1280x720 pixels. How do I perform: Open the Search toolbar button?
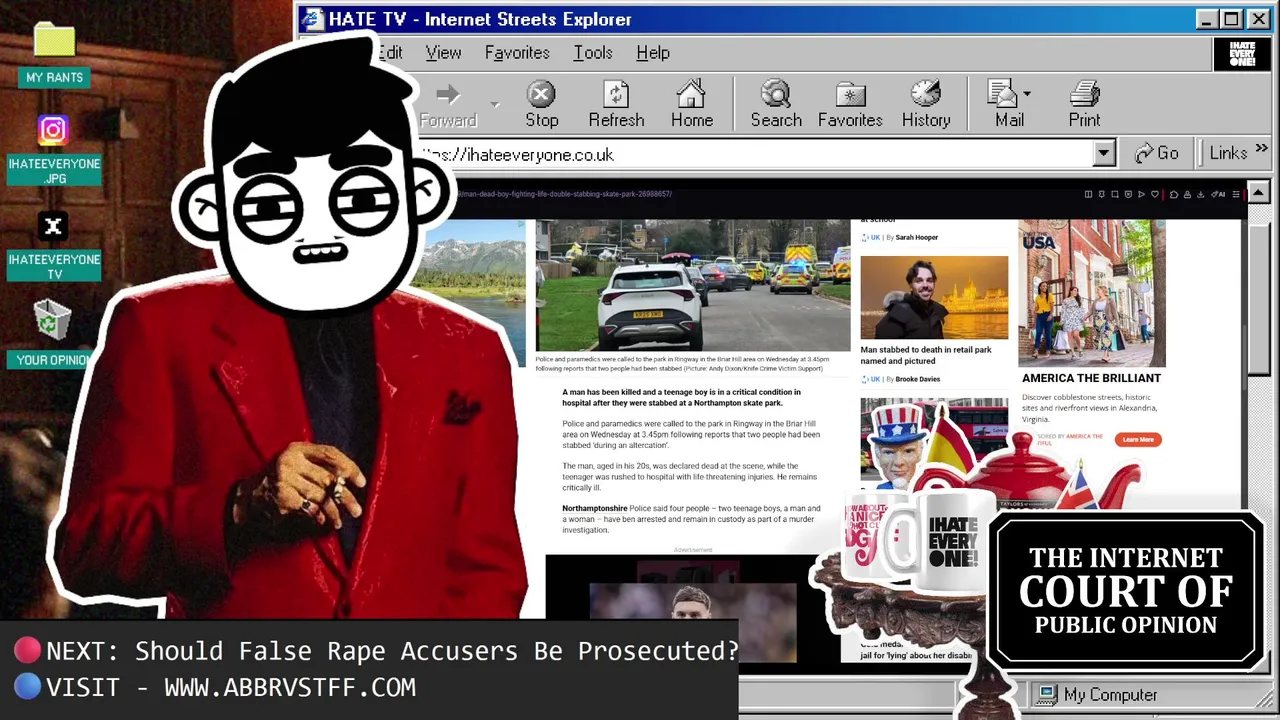tap(776, 105)
